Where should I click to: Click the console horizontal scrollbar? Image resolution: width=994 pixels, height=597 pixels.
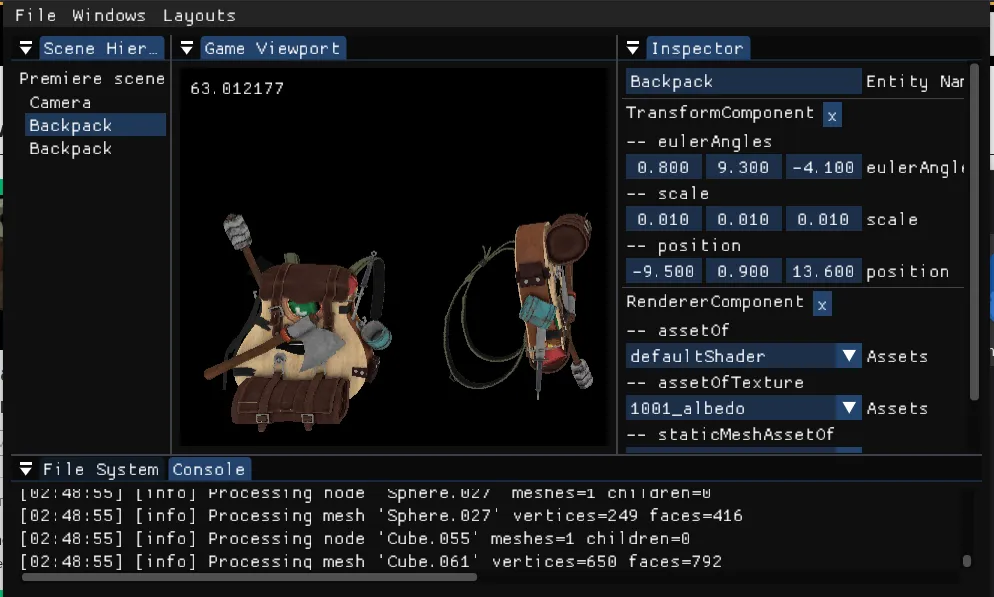coord(249,576)
